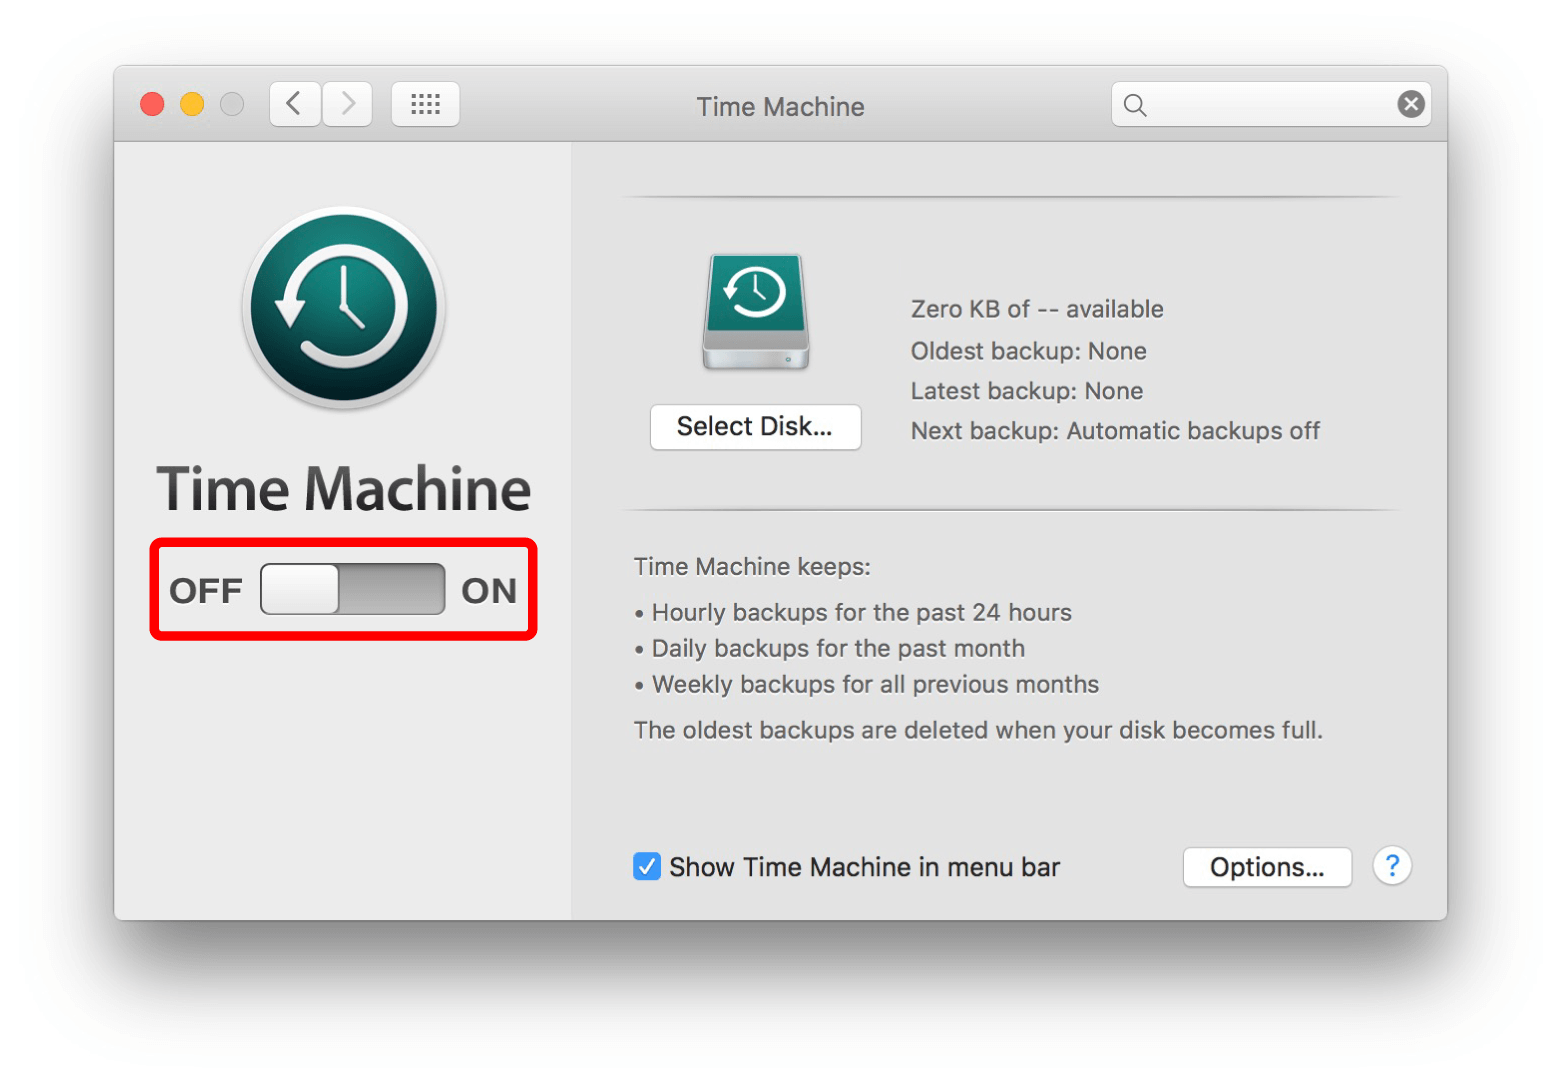The image size is (1560, 1081).
Task: Click the 'Zero KB of -- available' text
Action: click(1037, 309)
